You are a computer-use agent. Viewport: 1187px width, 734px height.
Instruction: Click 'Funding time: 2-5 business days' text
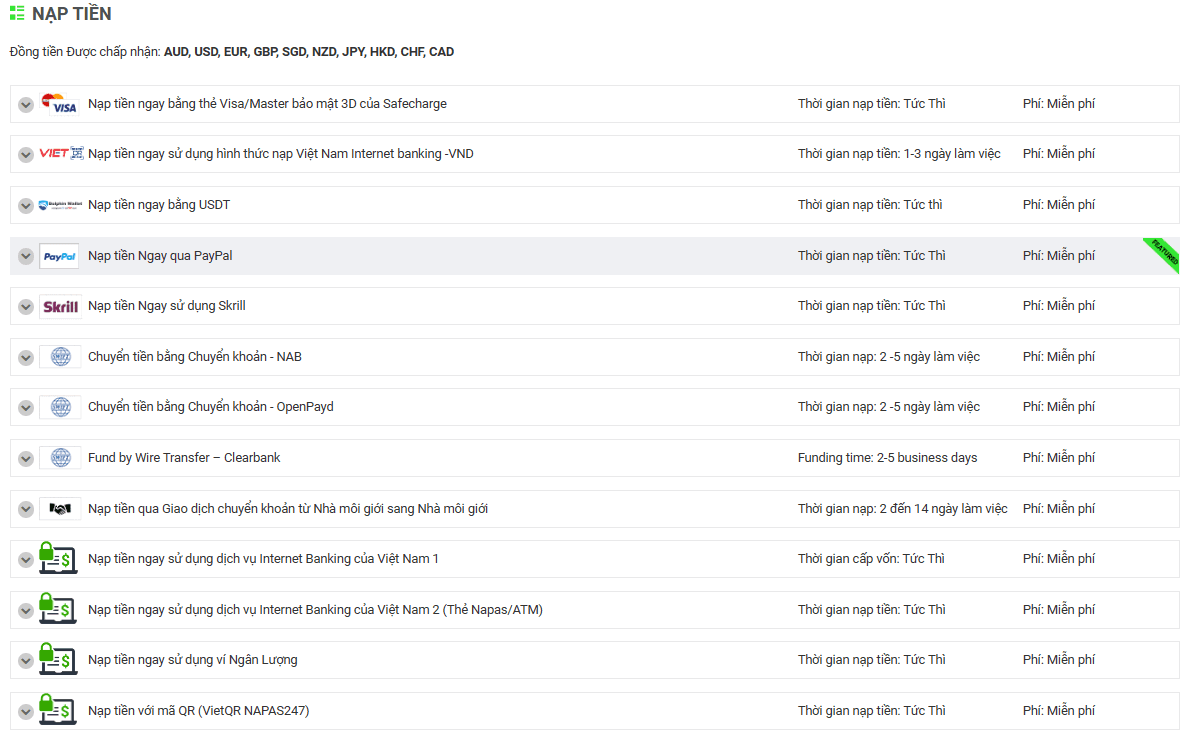[887, 458]
